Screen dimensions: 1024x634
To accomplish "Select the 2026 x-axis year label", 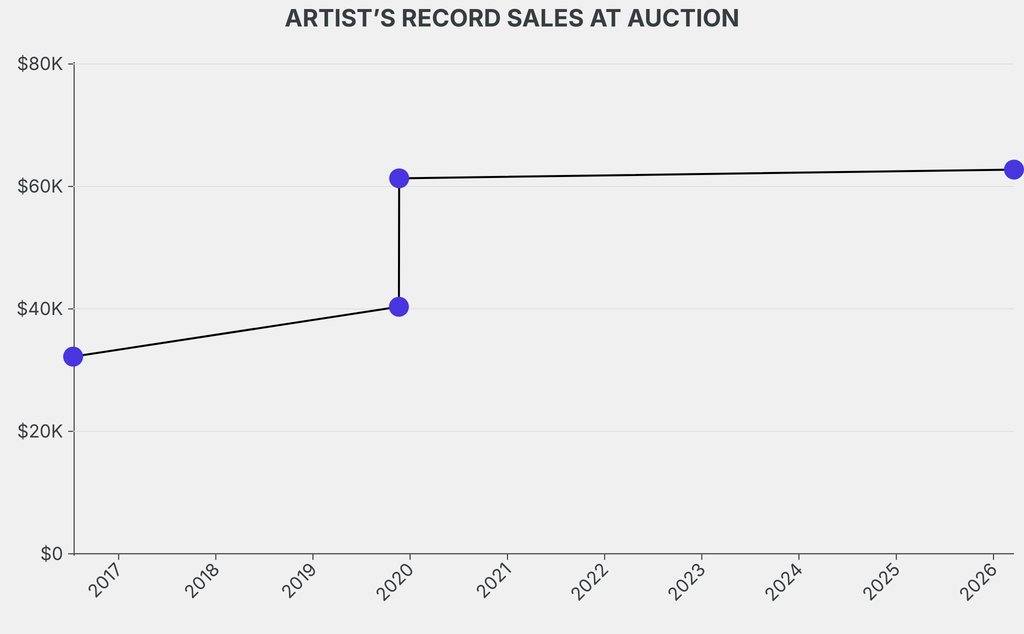I will click(977, 580).
